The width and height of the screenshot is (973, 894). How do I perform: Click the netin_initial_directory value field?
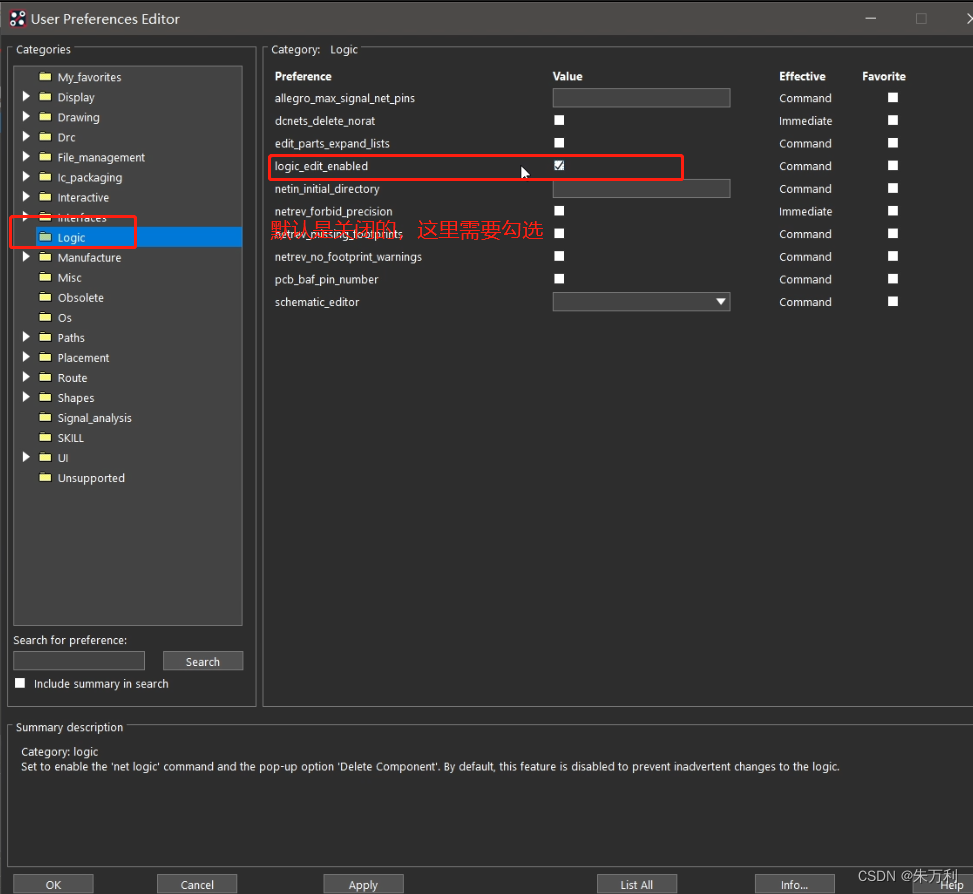[x=641, y=189]
